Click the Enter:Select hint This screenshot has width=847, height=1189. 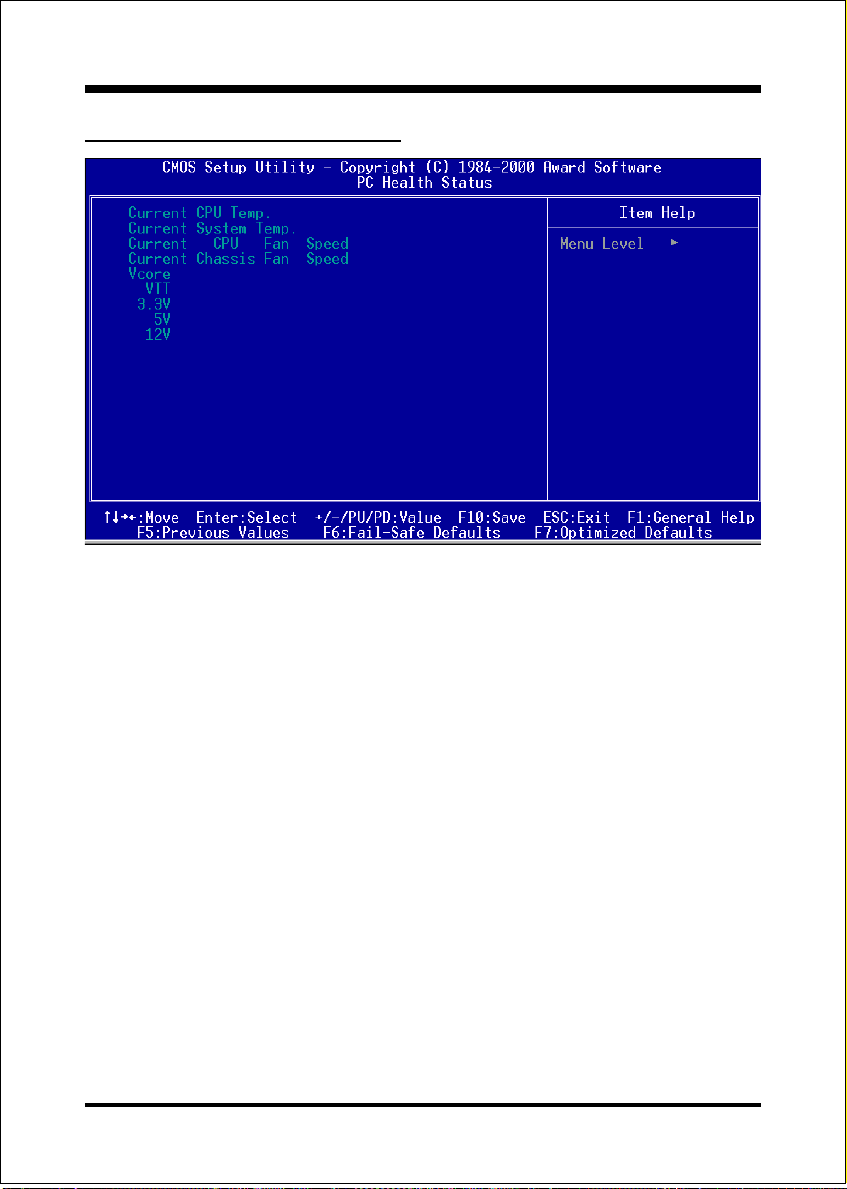[246, 518]
